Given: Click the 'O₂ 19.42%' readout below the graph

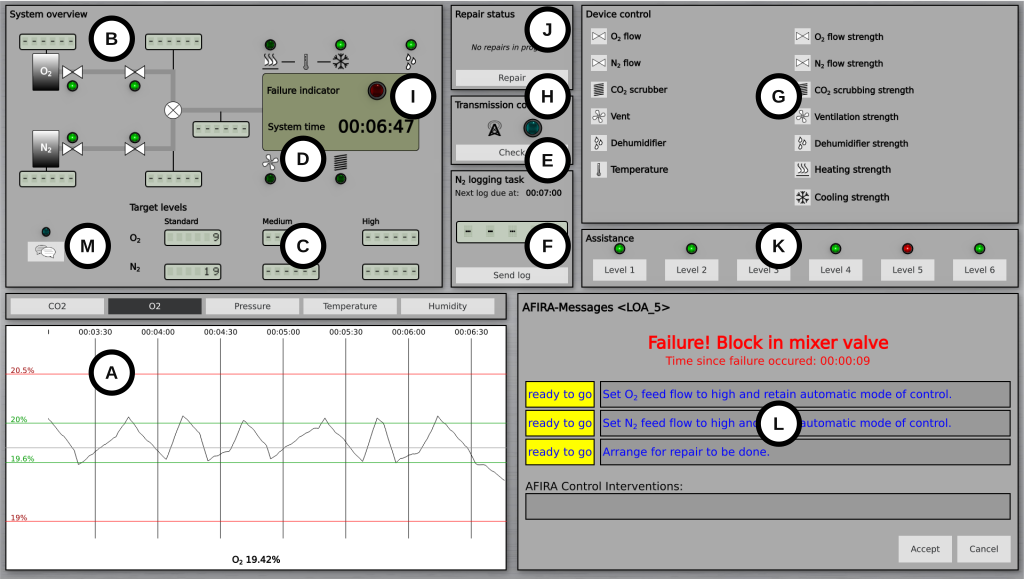Looking at the screenshot, I should point(256,560).
